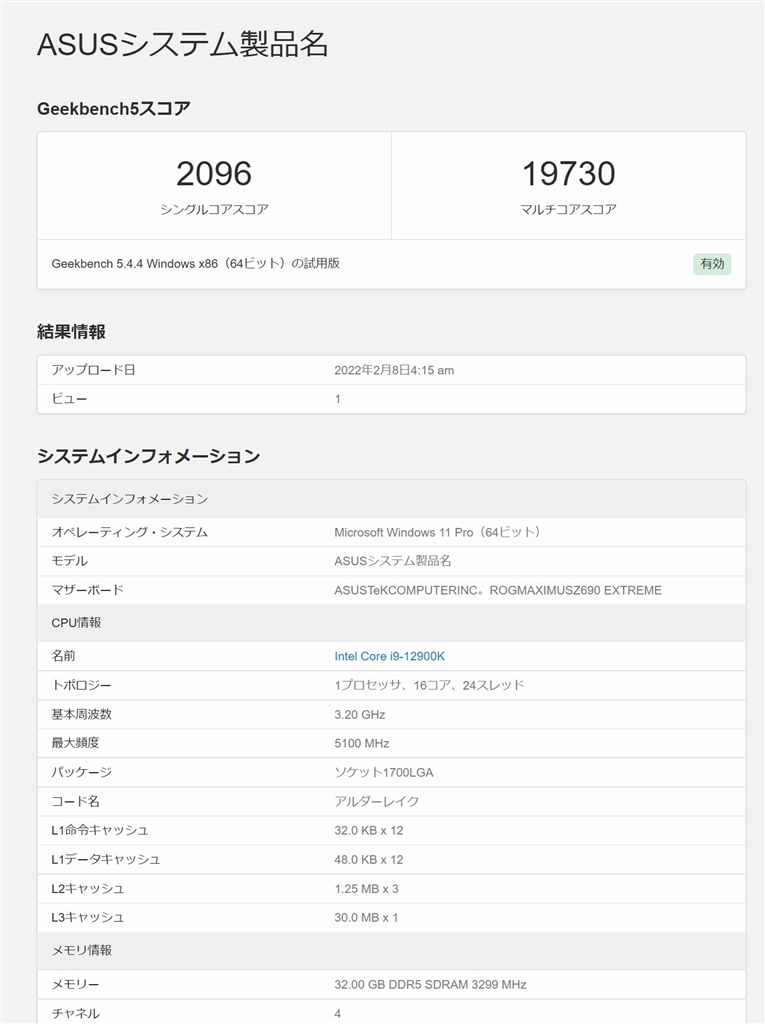Click the ASUSシステム製品名 page title
This screenshot has width=765, height=1024.
tap(182, 44)
